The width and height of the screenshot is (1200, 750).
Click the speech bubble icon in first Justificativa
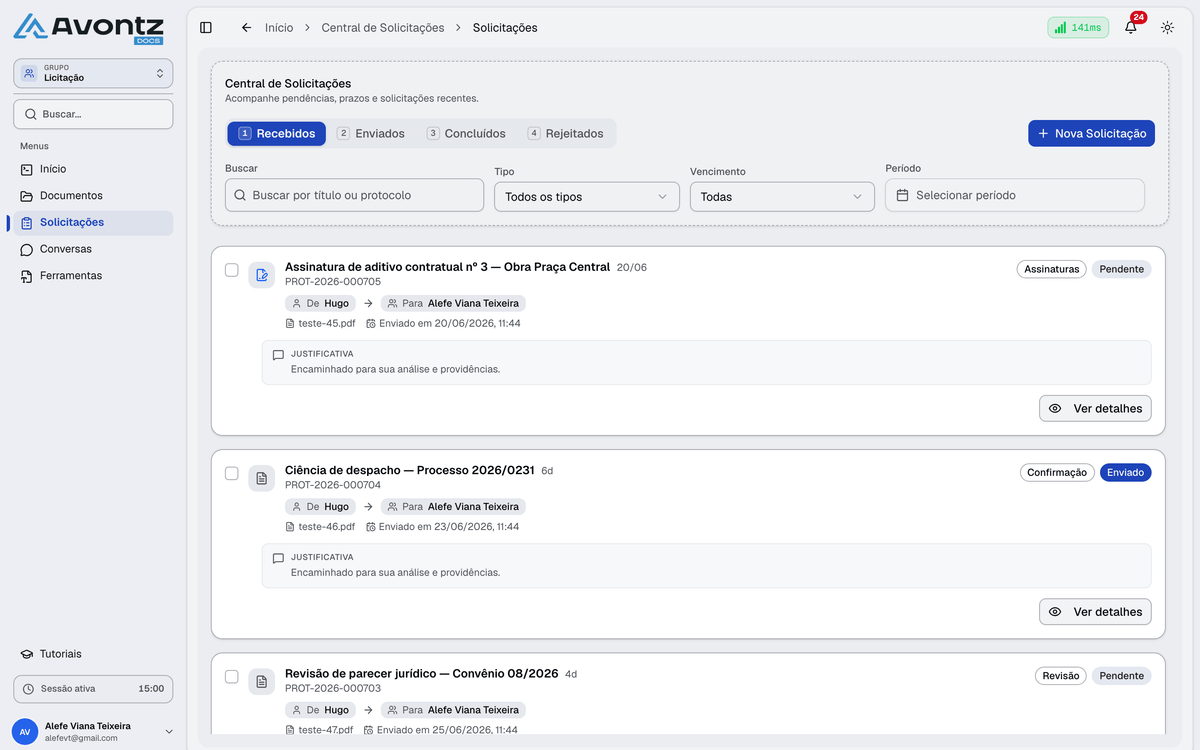click(278, 355)
